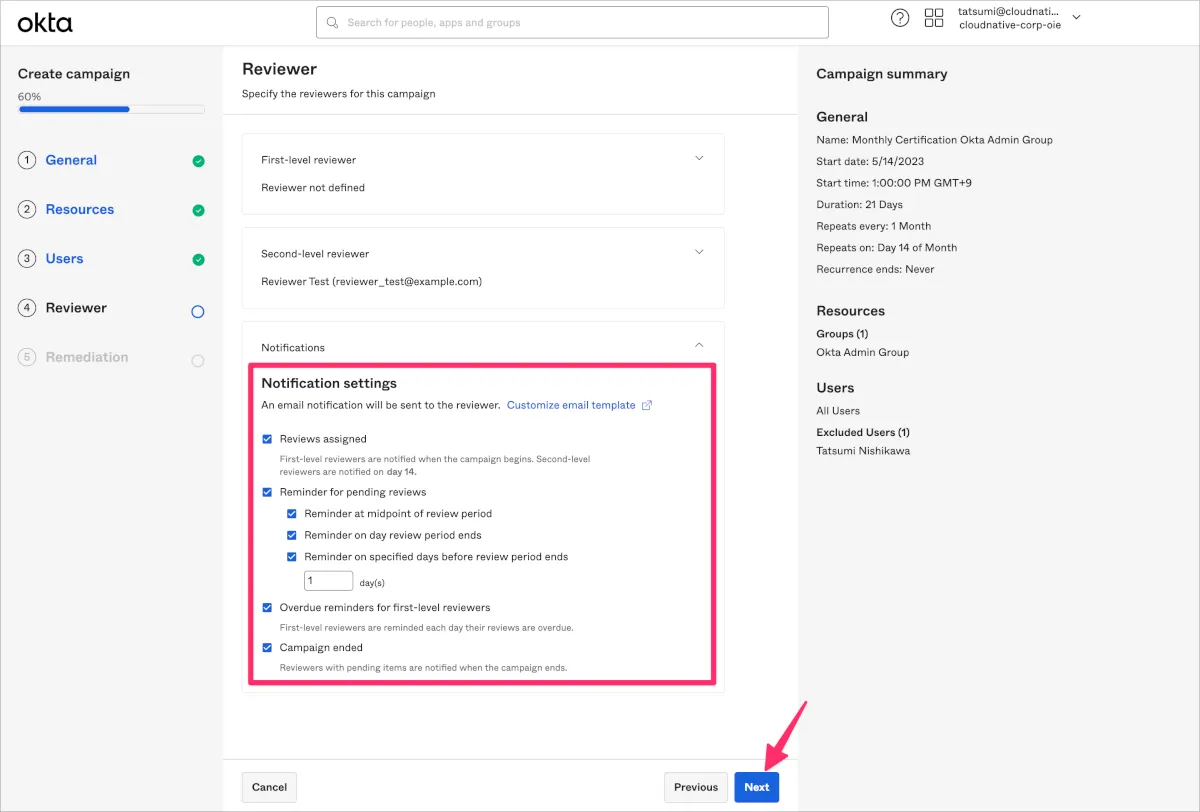1200x812 pixels.
Task: Open the account dropdown arrow
Action: point(1076,18)
